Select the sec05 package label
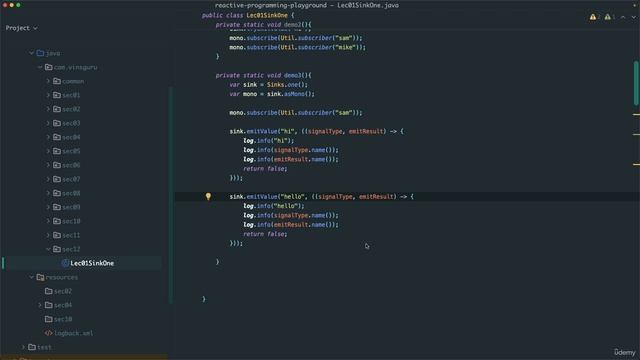The height and width of the screenshot is (360, 640). click(x=71, y=151)
